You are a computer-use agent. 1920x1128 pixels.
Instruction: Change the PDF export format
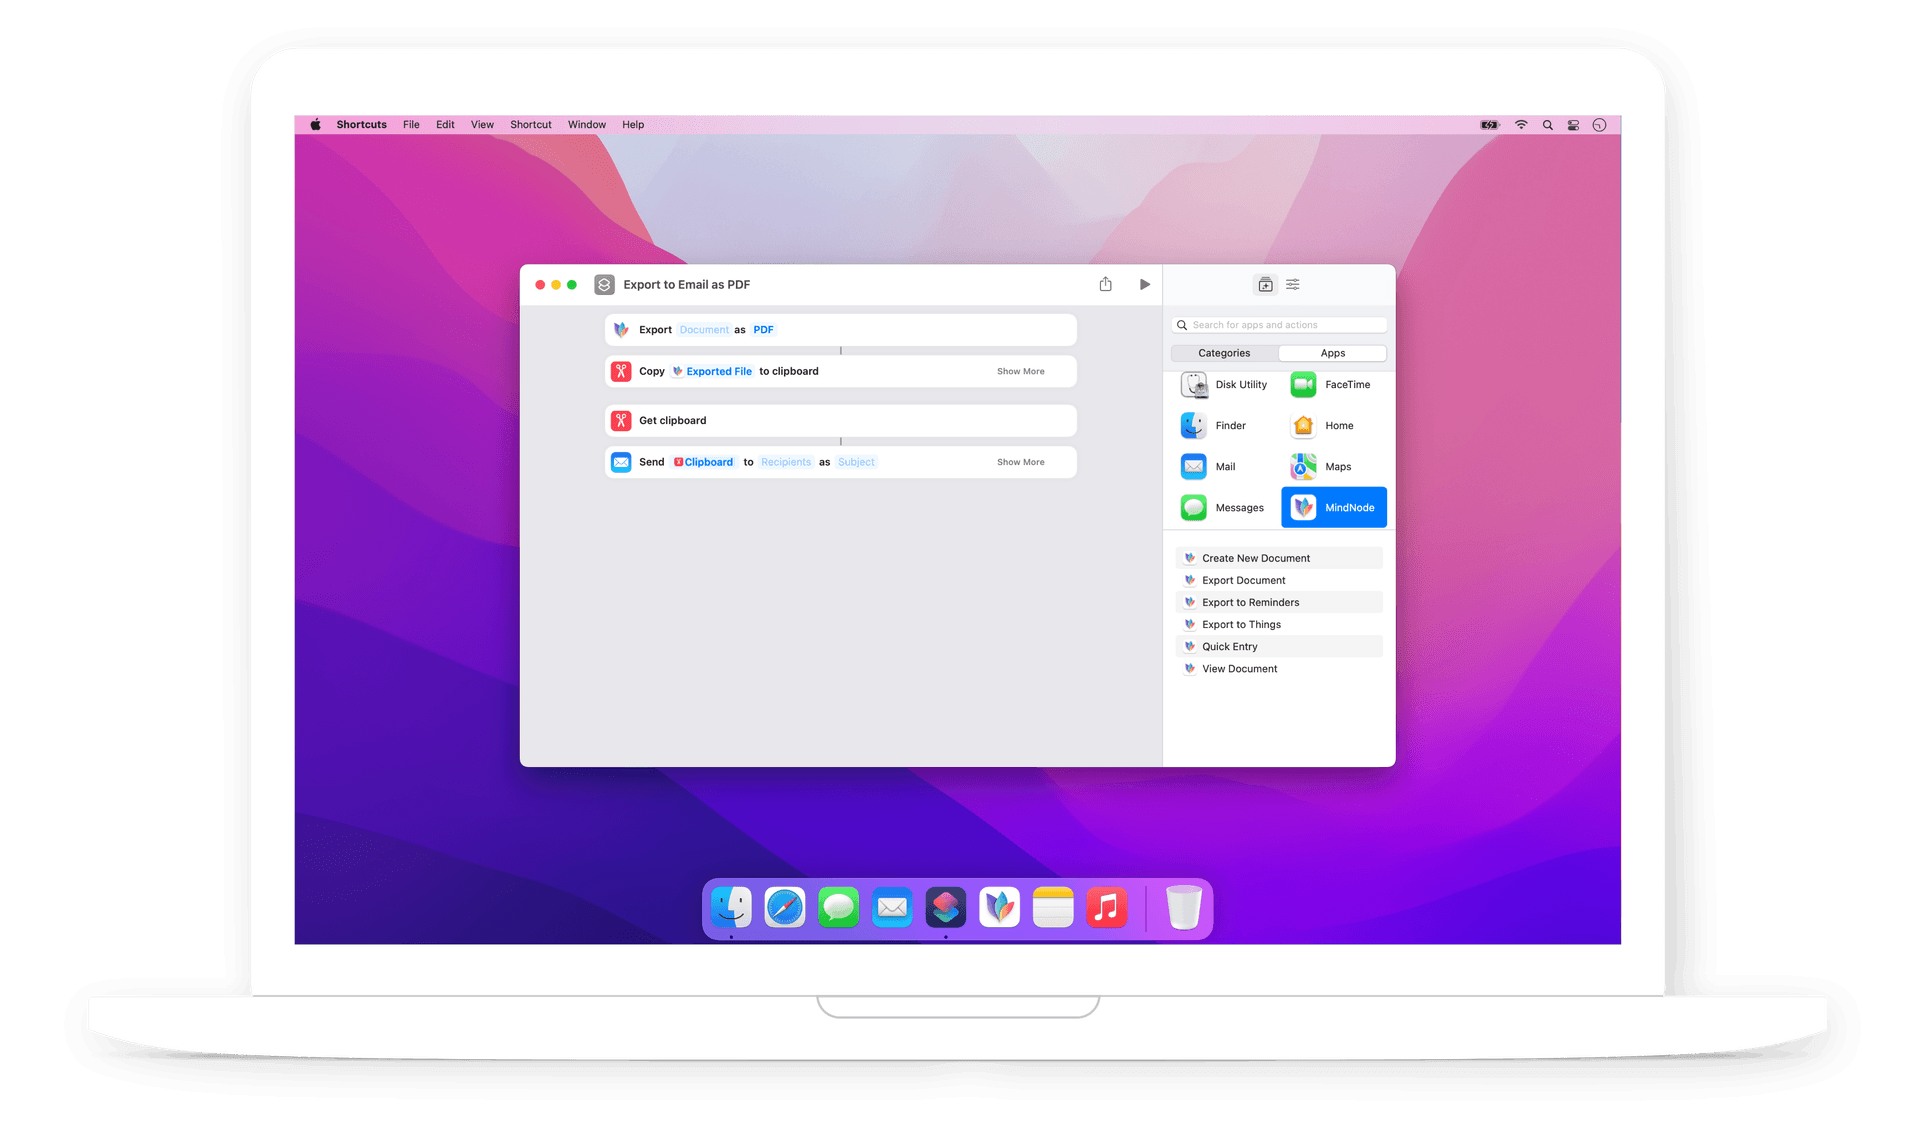pos(763,329)
